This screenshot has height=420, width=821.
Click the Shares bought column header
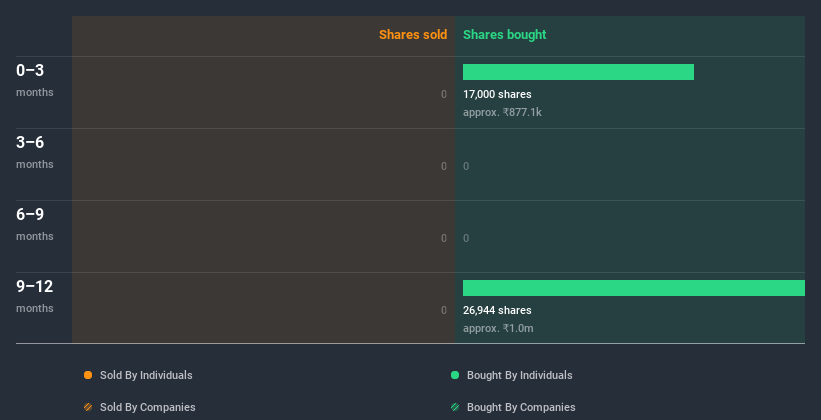pyautogui.click(x=505, y=35)
